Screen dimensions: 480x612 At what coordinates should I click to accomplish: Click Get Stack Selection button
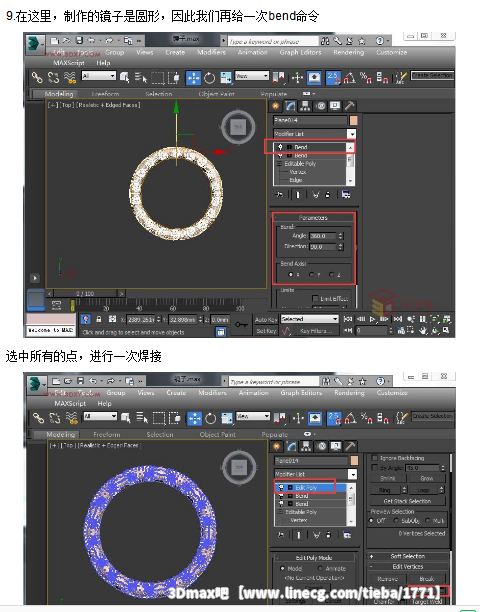[407, 501]
